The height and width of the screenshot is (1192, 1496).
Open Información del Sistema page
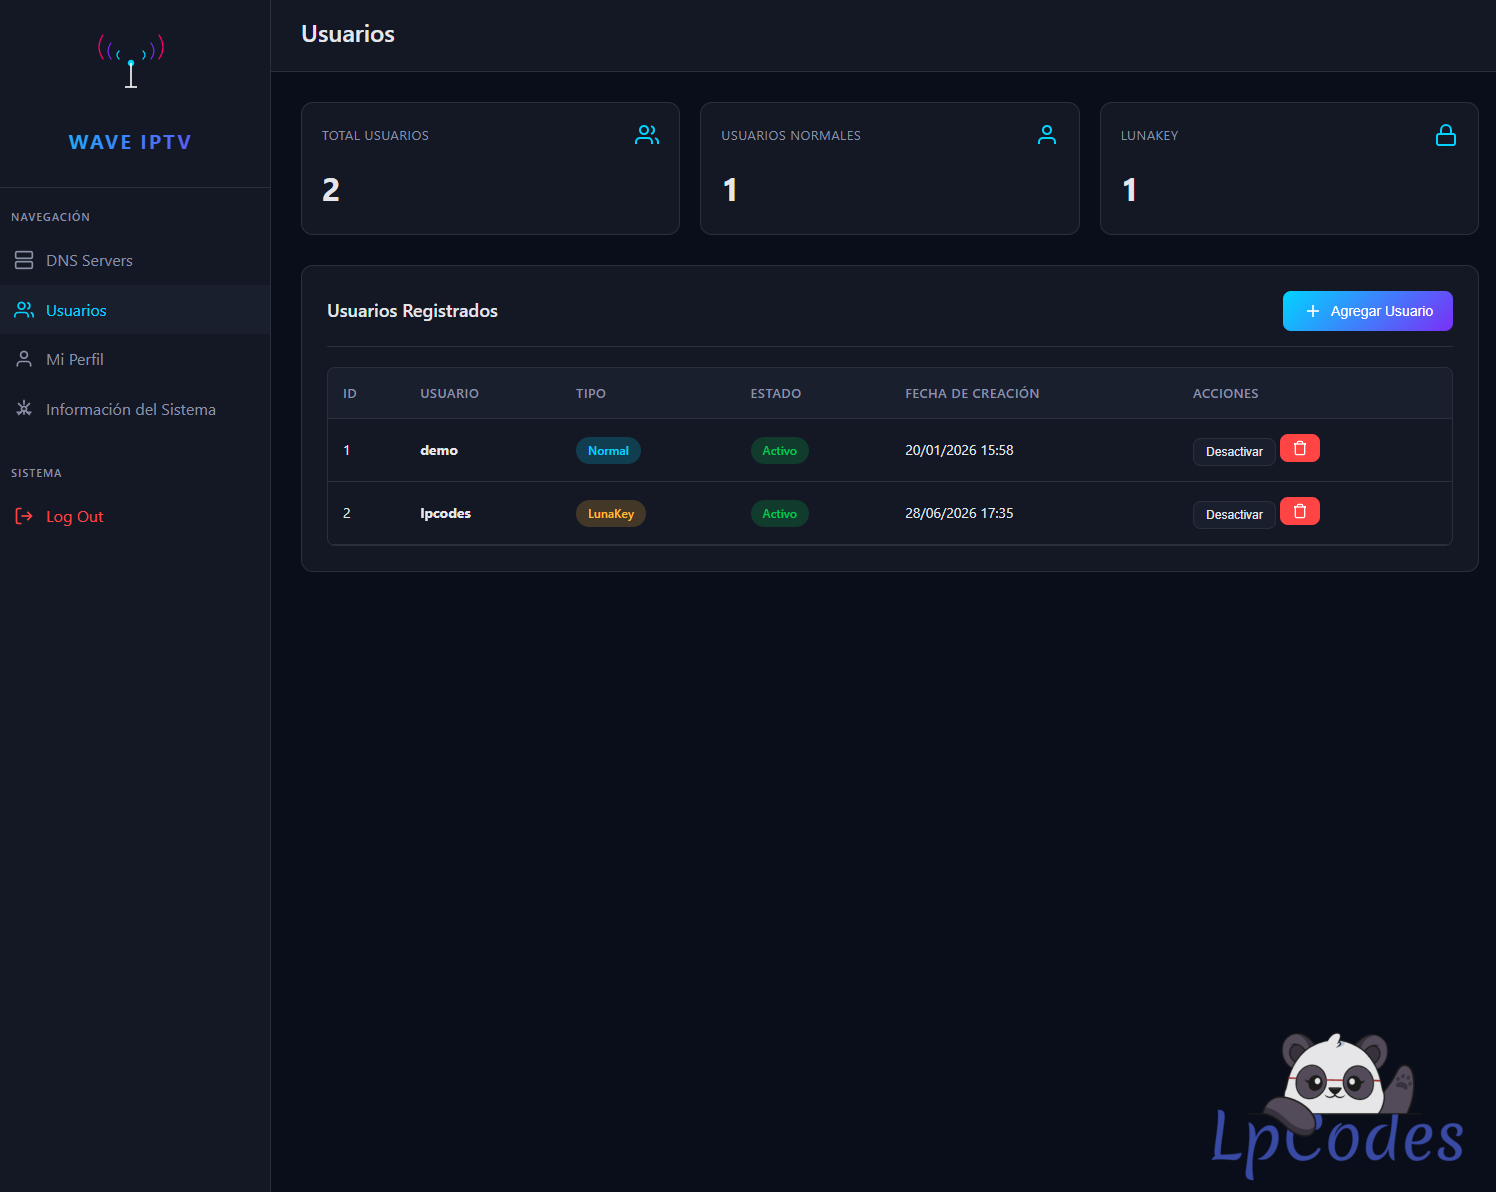[135, 409]
